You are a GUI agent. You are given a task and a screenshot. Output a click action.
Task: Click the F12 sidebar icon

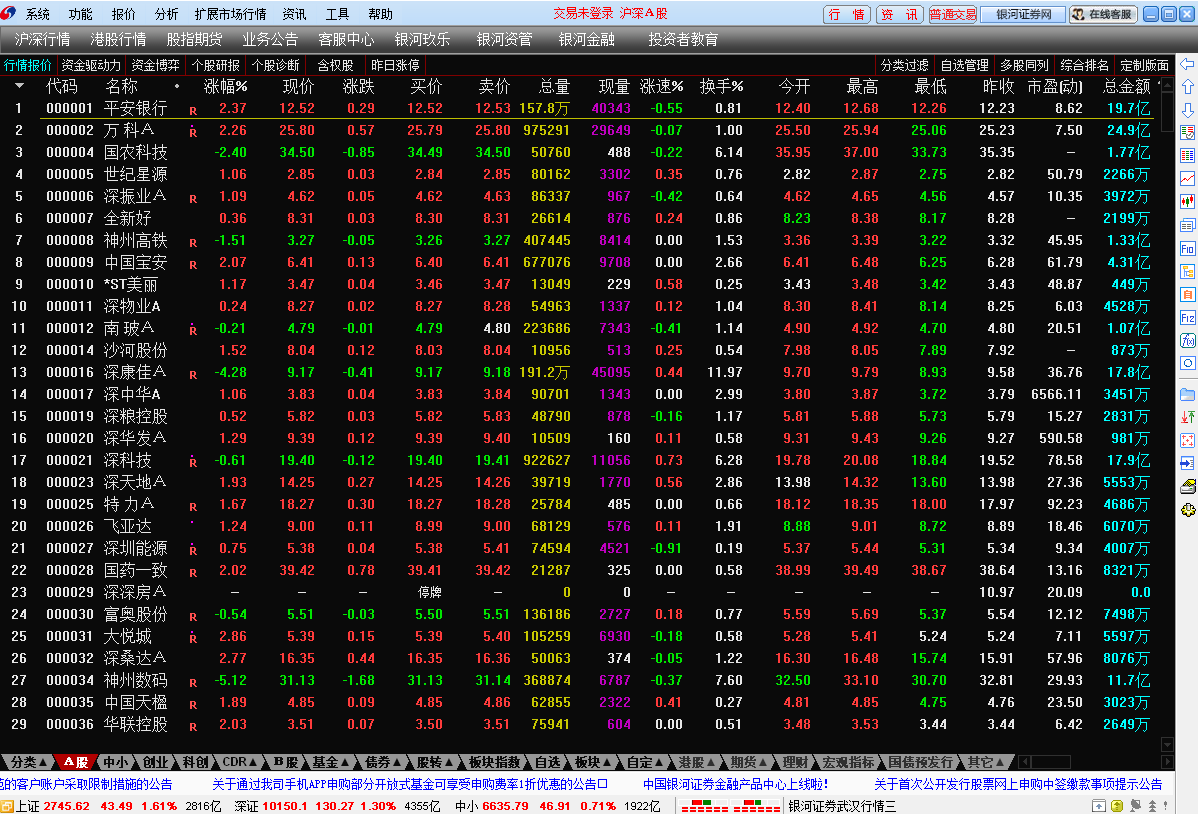coord(1187,317)
